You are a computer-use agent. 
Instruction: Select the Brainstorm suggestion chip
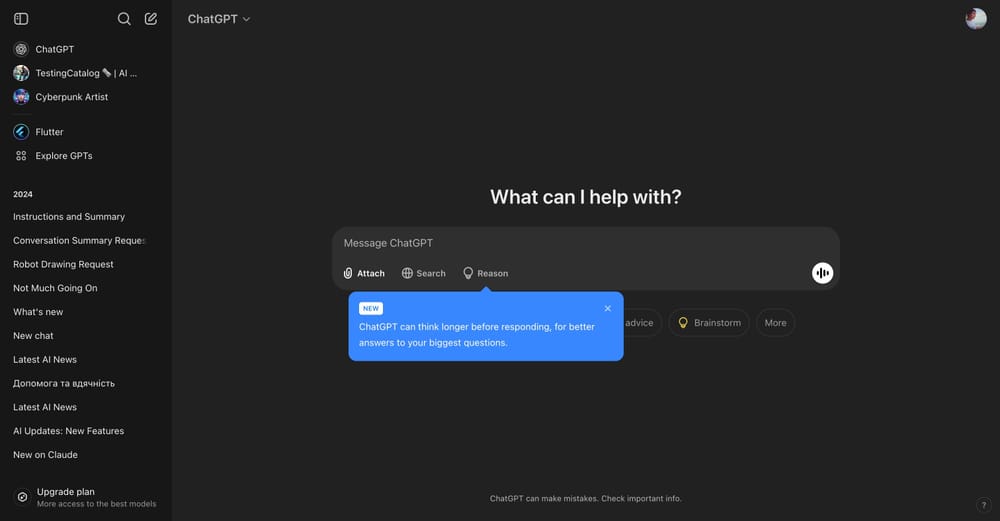point(709,323)
